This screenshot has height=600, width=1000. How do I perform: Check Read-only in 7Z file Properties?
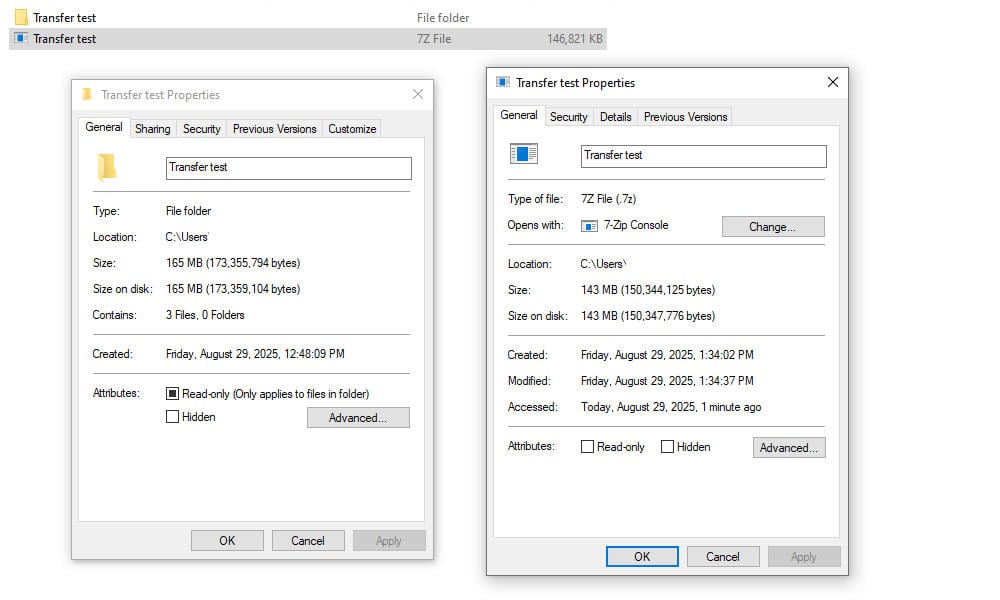(588, 447)
